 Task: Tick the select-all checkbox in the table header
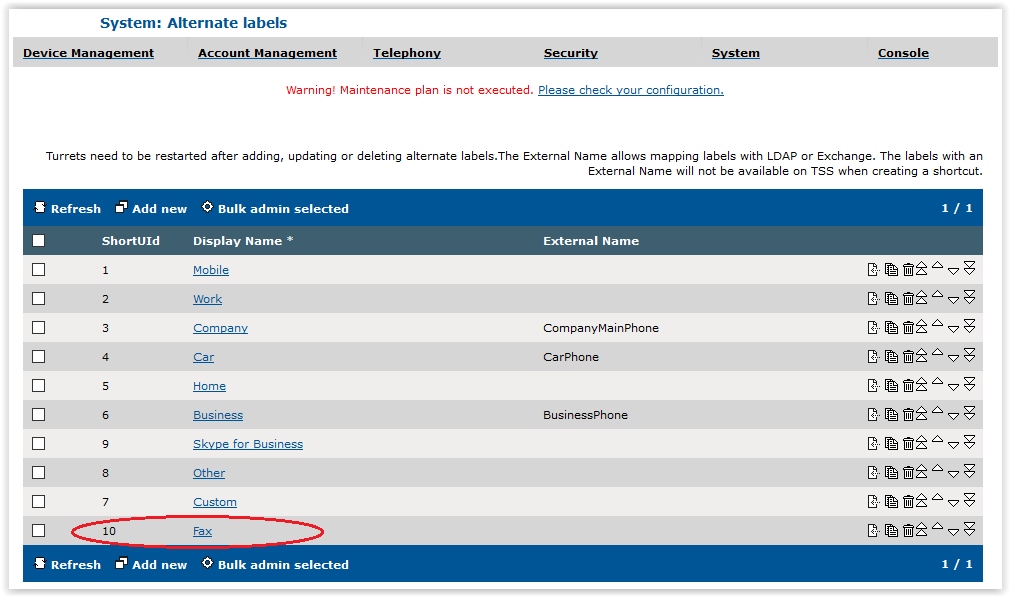[x=39, y=241]
